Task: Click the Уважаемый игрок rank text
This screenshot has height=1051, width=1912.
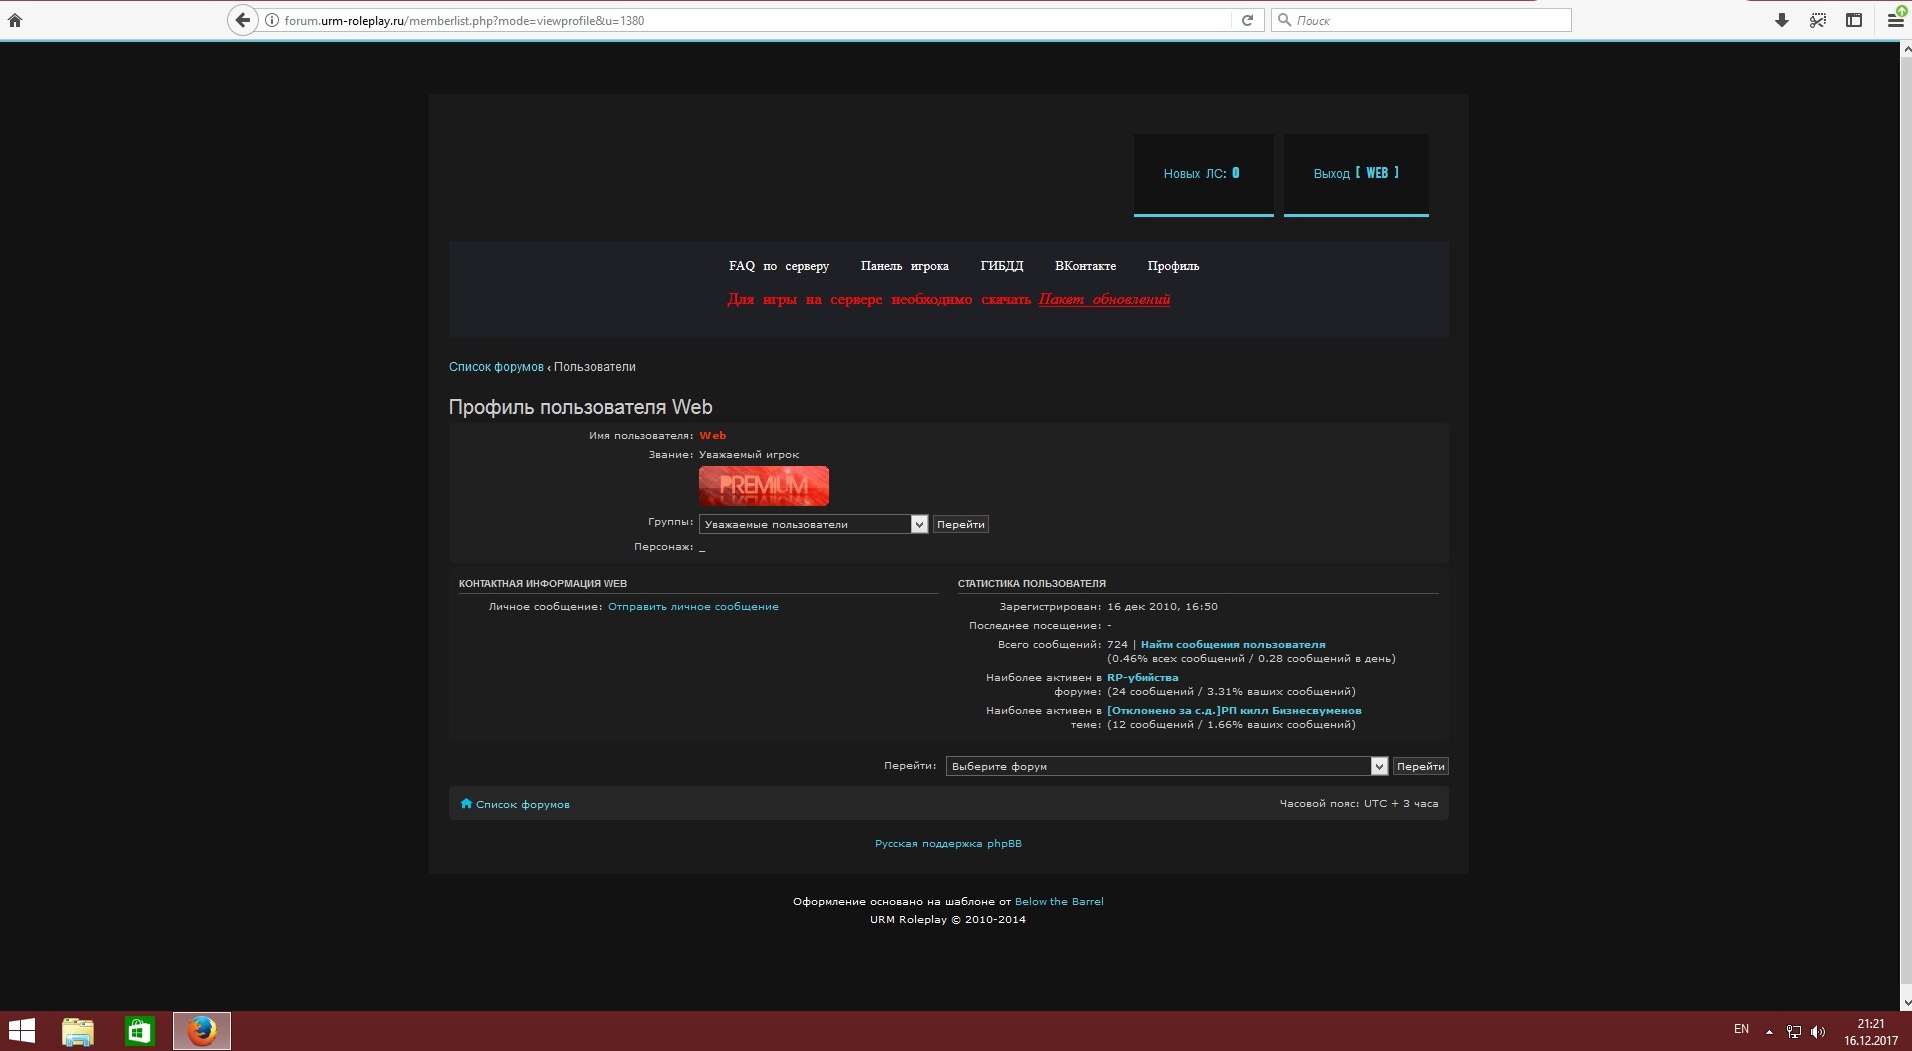Action: pyautogui.click(x=749, y=454)
